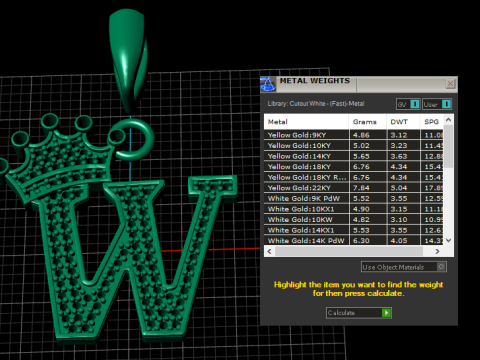Screen dimensions: 480x360
Task: Click the DWT column header
Action: [403, 122]
